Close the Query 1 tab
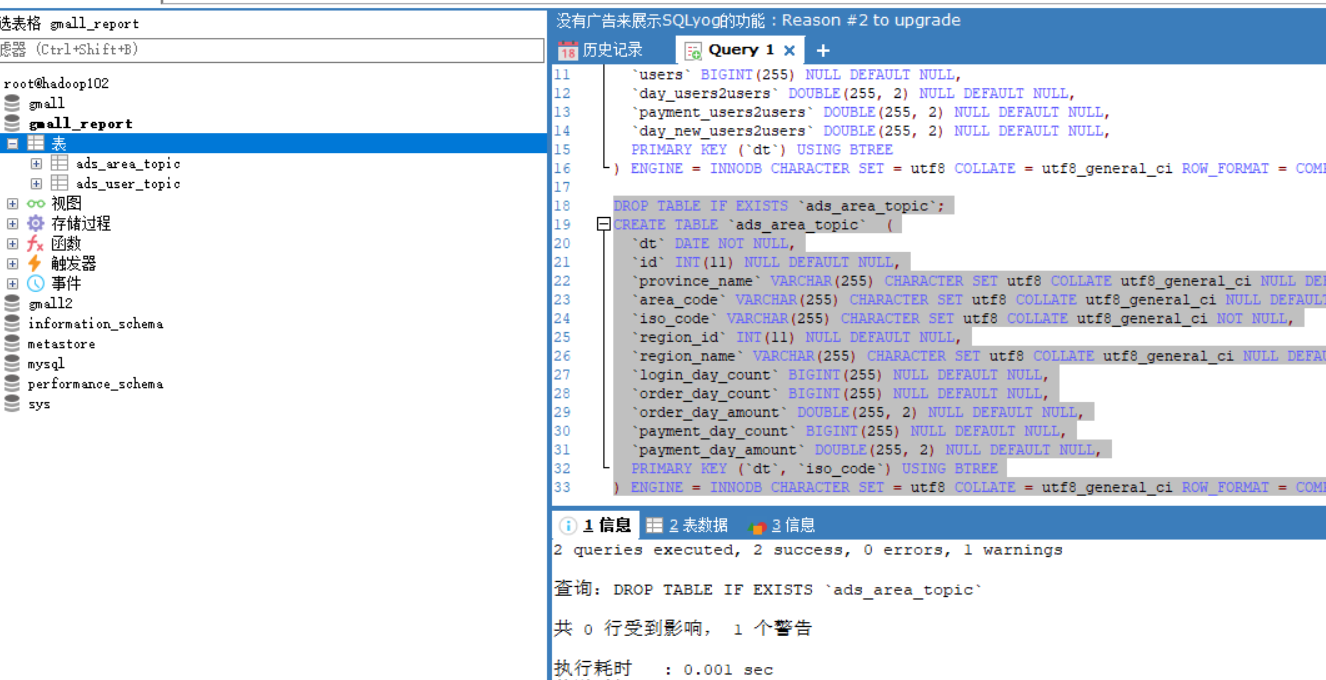Image resolution: width=1326 pixels, height=680 pixels. (789, 50)
